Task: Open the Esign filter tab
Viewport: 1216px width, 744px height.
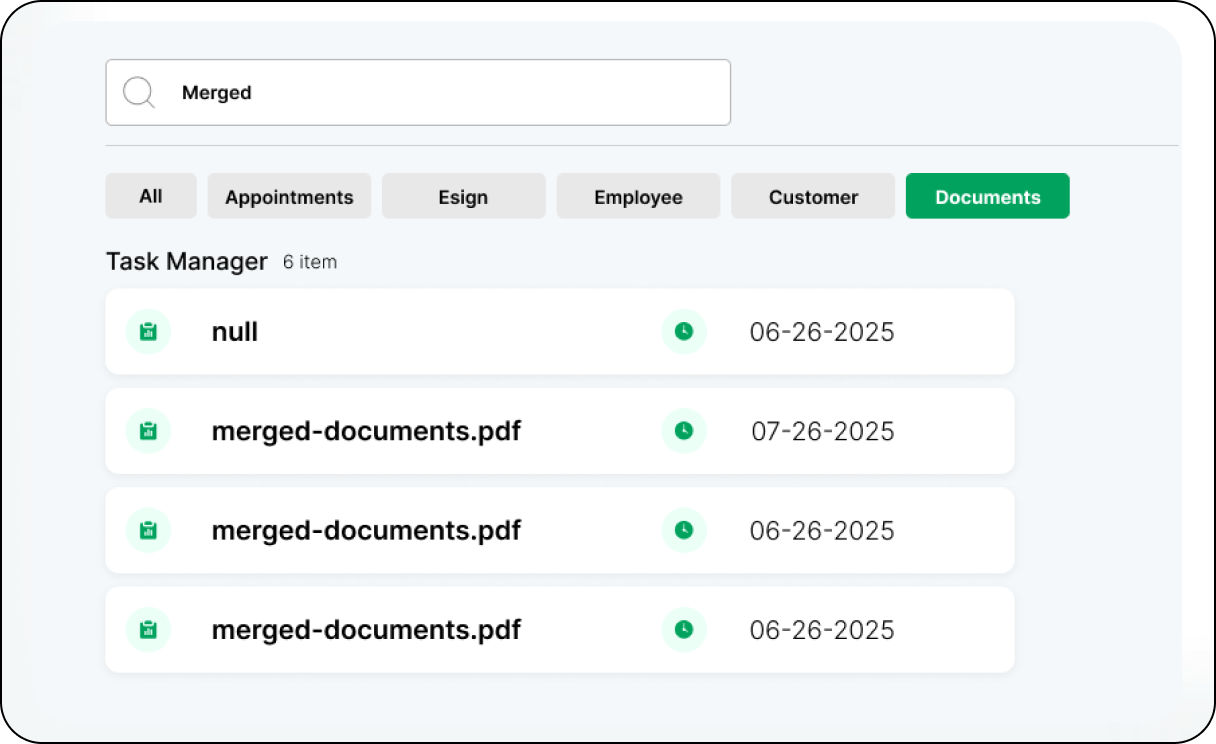Action: click(x=463, y=196)
